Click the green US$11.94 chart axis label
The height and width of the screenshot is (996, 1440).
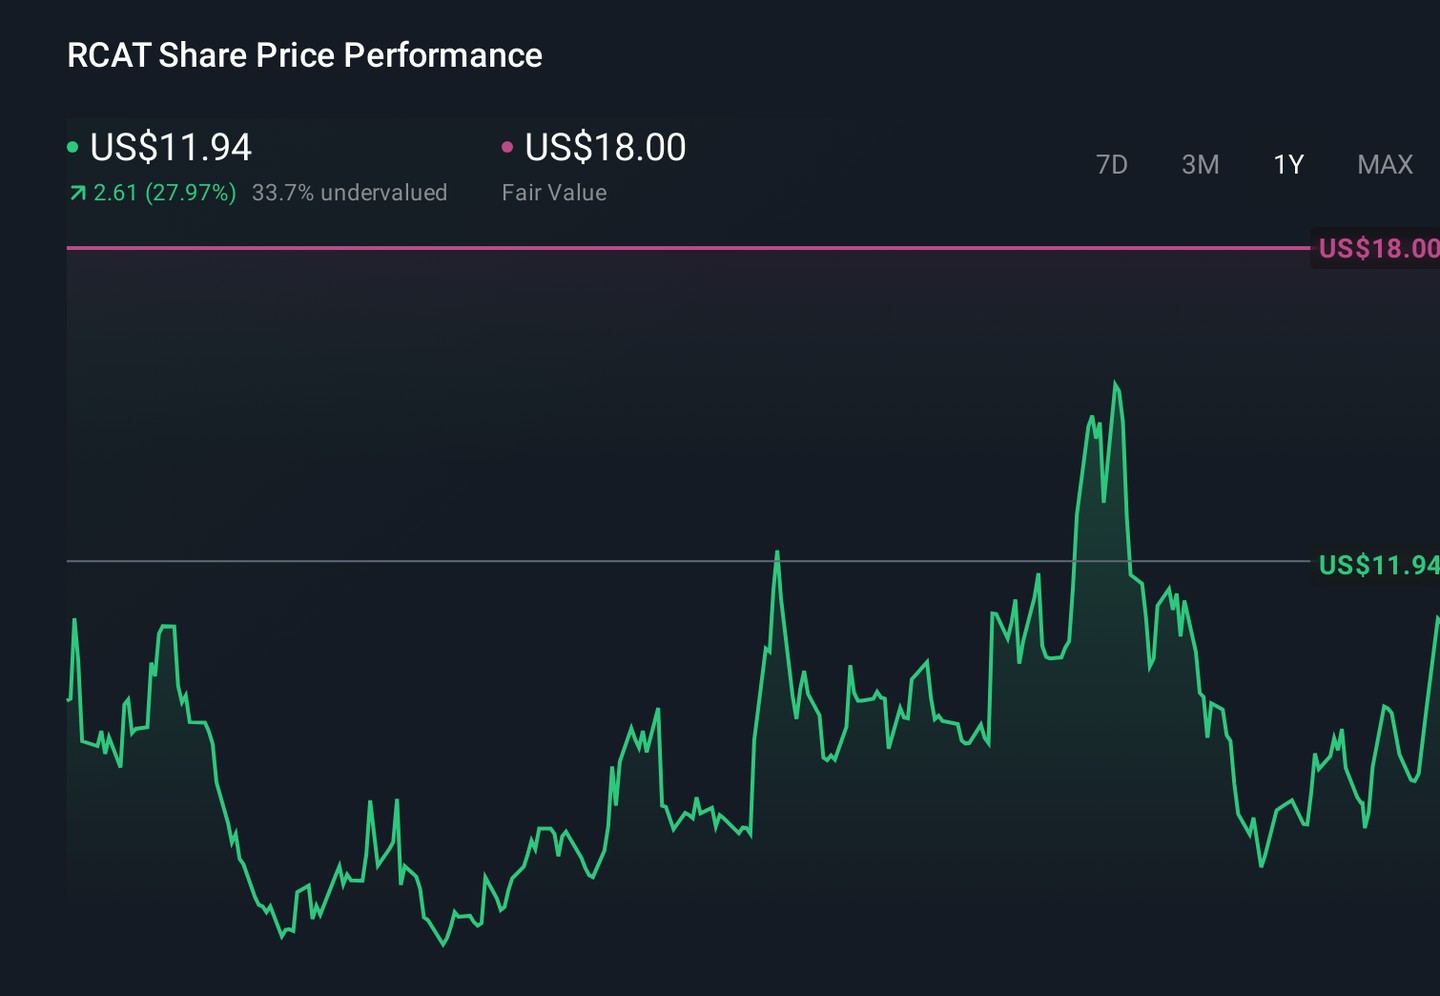[x=1378, y=565]
